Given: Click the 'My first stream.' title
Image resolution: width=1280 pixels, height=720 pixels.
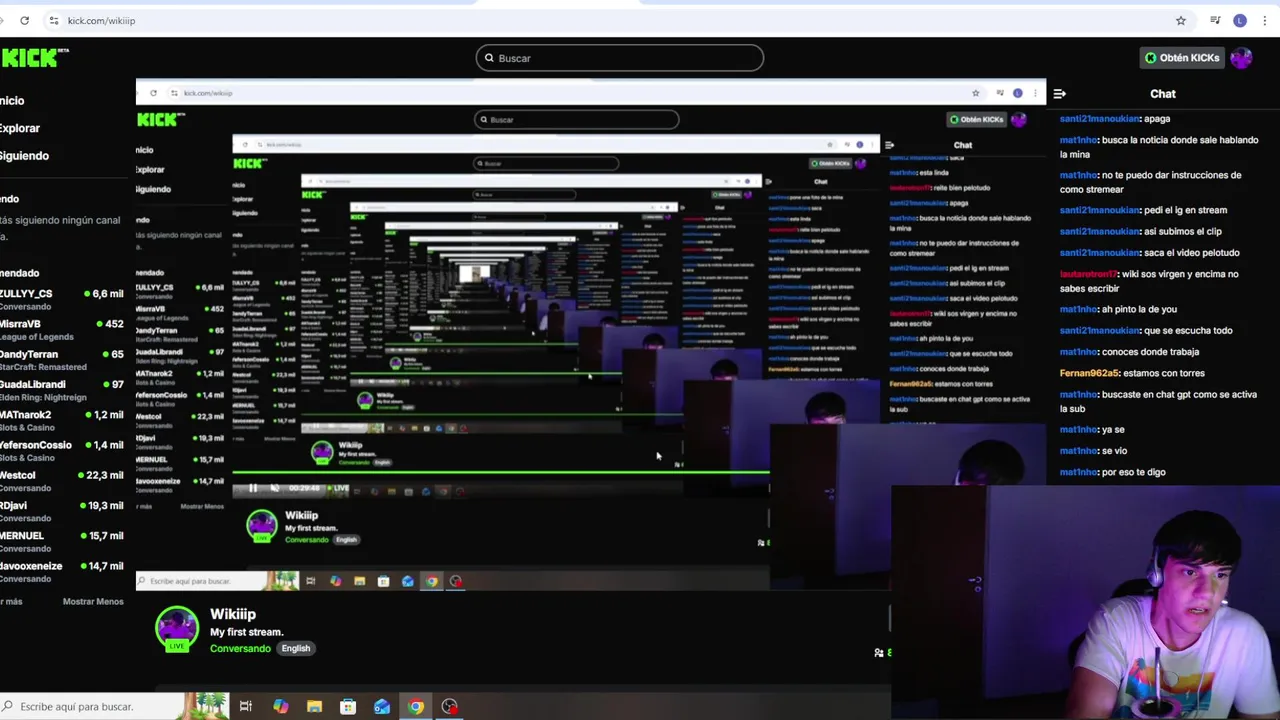Looking at the screenshot, I should pyautogui.click(x=247, y=632).
